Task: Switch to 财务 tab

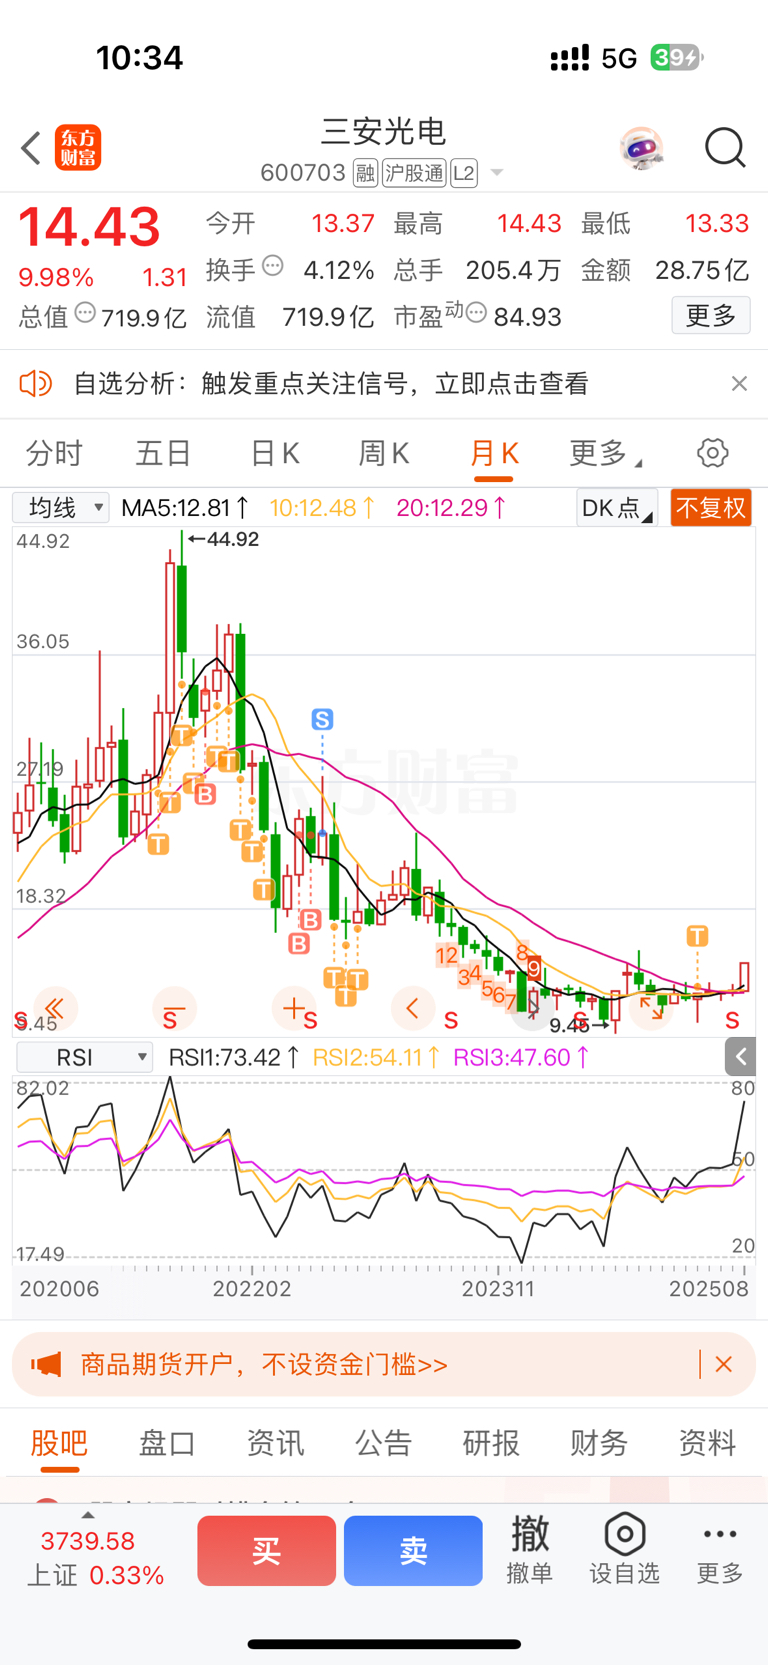Action: point(599,1443)
